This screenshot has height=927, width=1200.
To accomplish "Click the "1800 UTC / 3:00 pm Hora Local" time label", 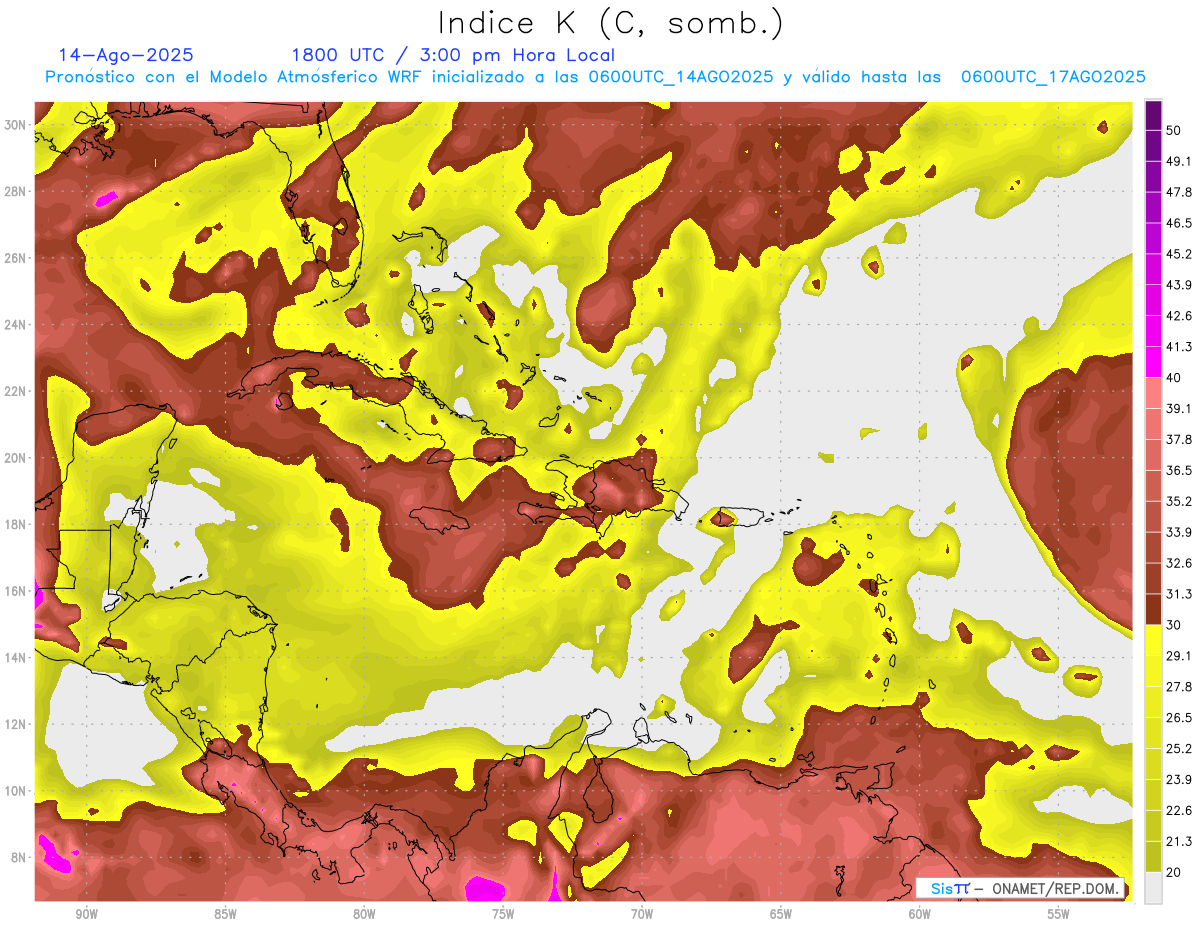I will [453, 55].
